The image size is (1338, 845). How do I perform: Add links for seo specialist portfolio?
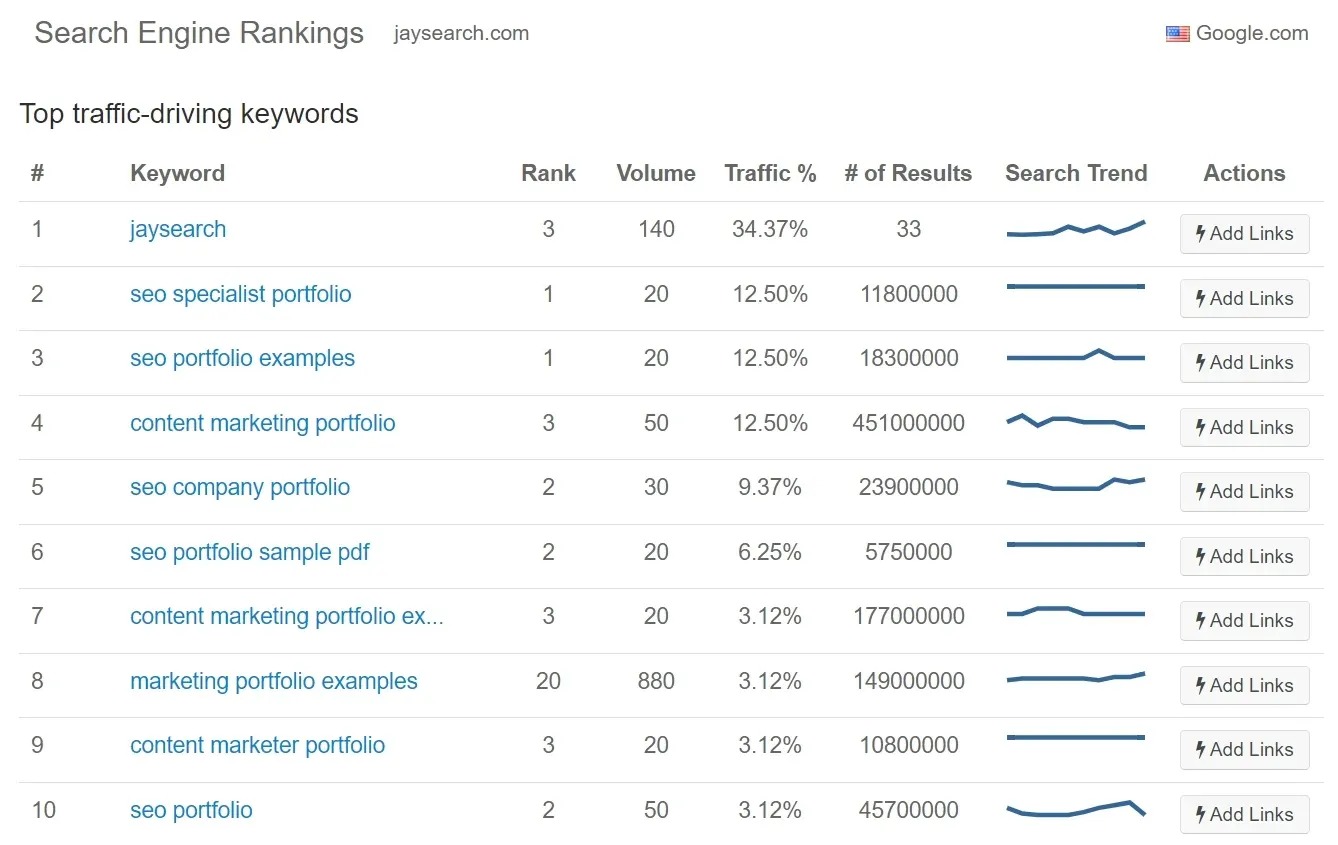(1244, 298)
